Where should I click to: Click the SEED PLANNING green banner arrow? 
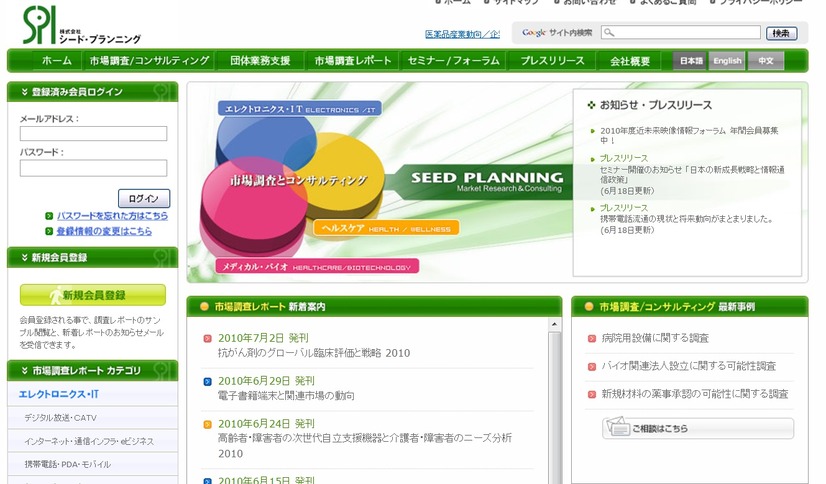point(479,182)
